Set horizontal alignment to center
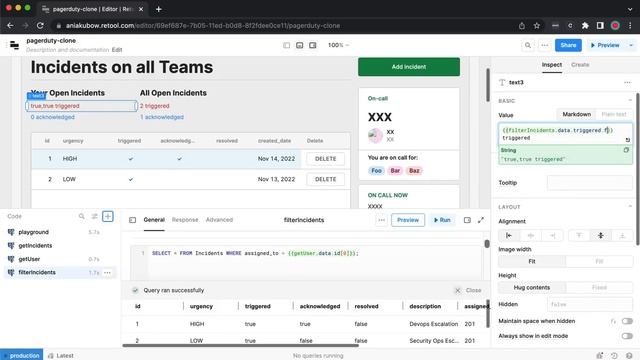Viewport: 640px width, 360px height. [531, 236]
